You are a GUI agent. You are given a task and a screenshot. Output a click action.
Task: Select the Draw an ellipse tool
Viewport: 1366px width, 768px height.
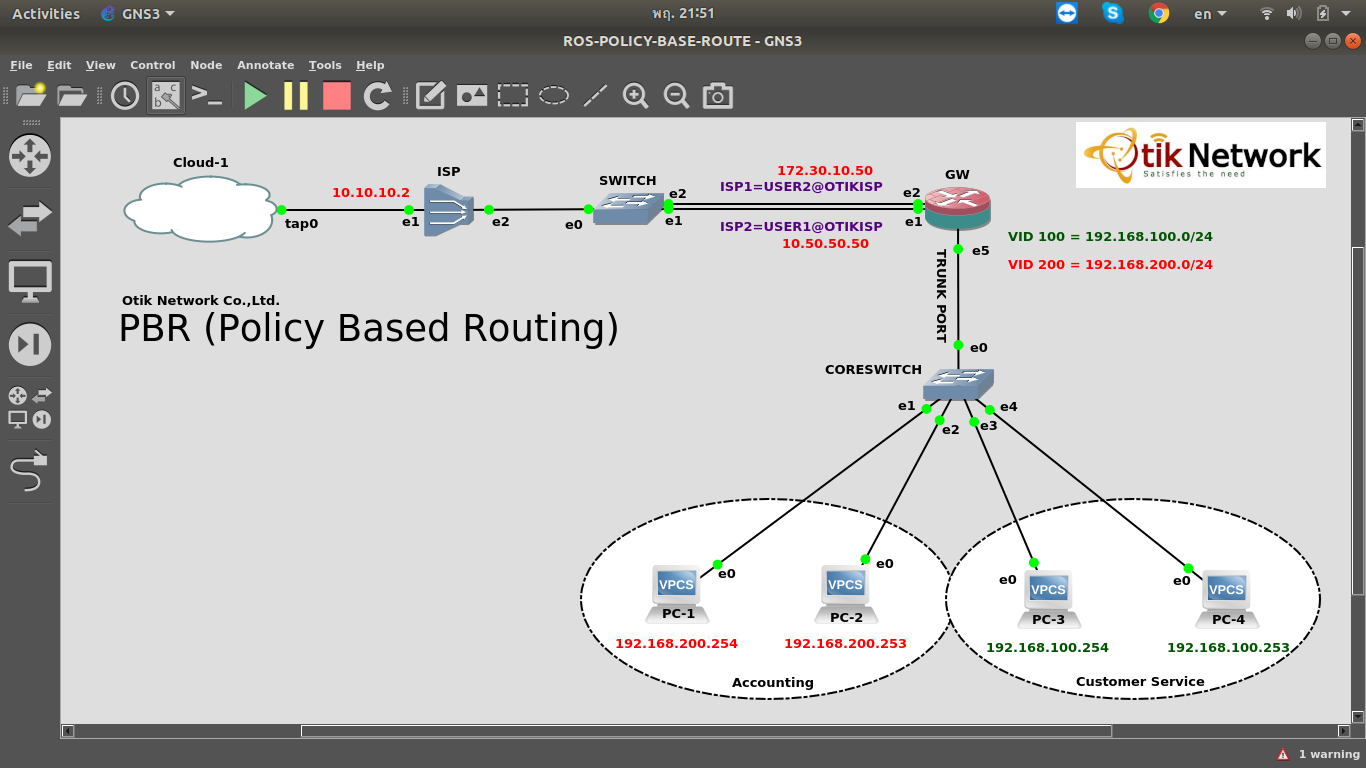(x=554, y=96)
